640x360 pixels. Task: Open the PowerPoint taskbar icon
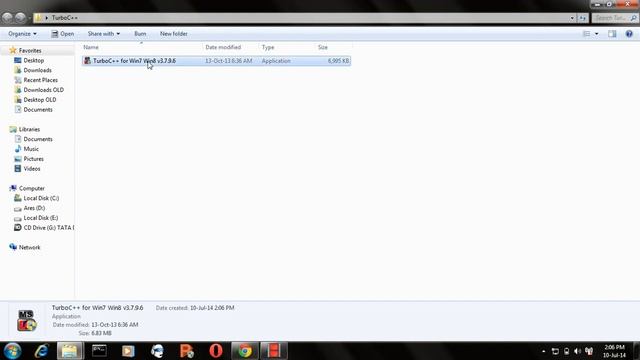(187, 351)
